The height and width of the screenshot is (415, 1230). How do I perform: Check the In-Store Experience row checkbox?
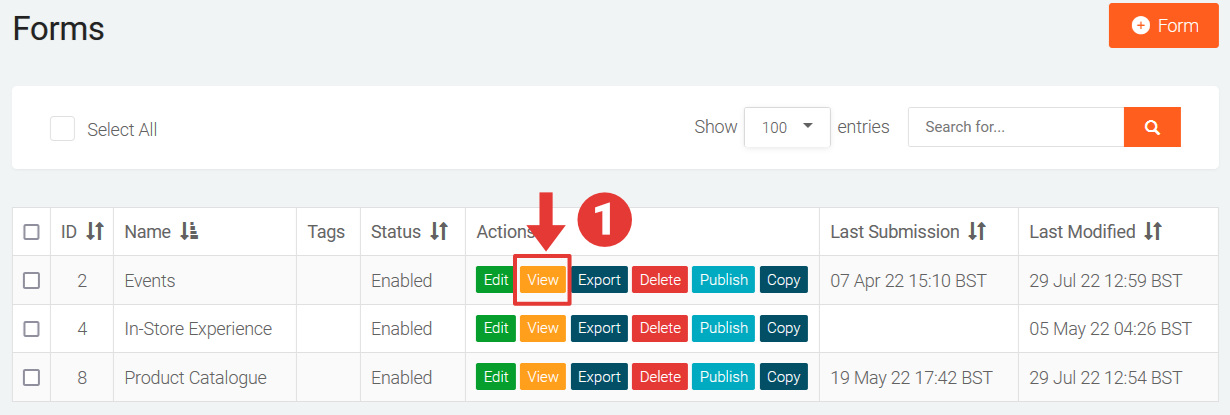point(31,329)
